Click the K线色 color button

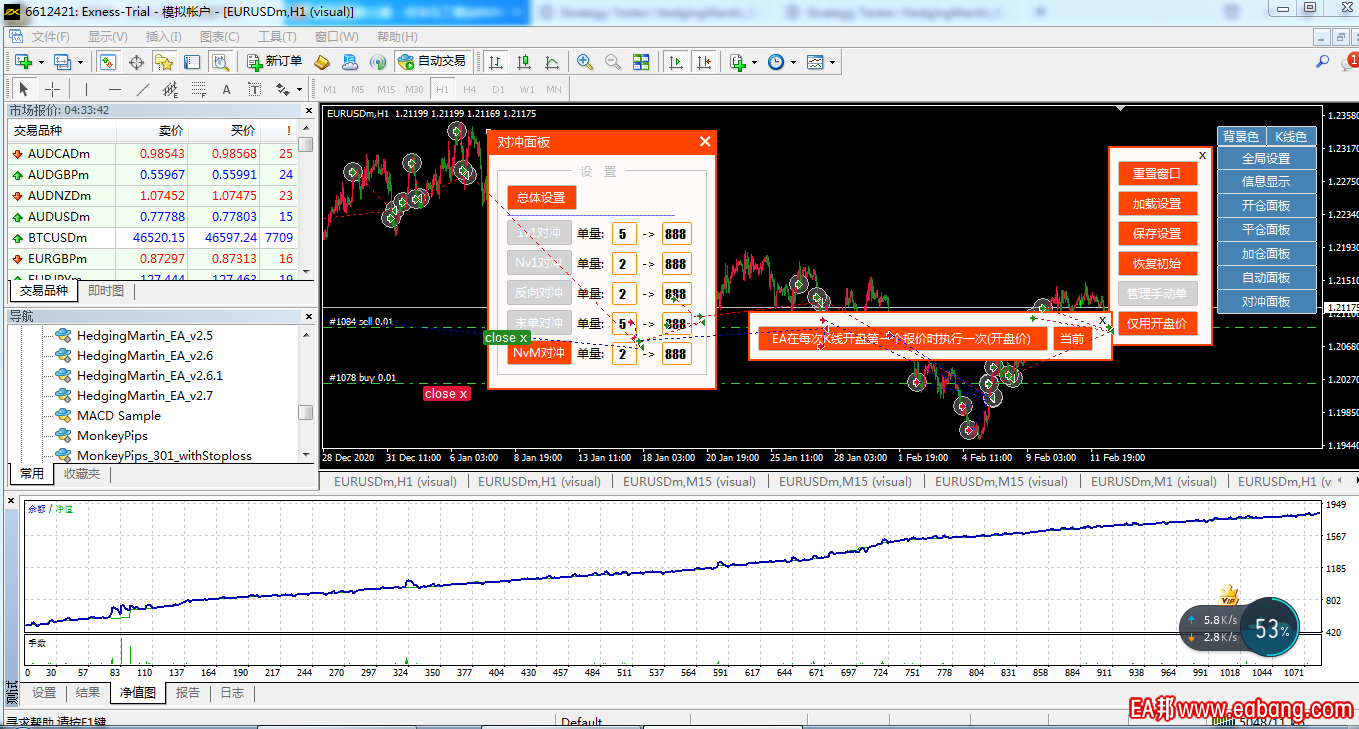[x=1292, y=136]
